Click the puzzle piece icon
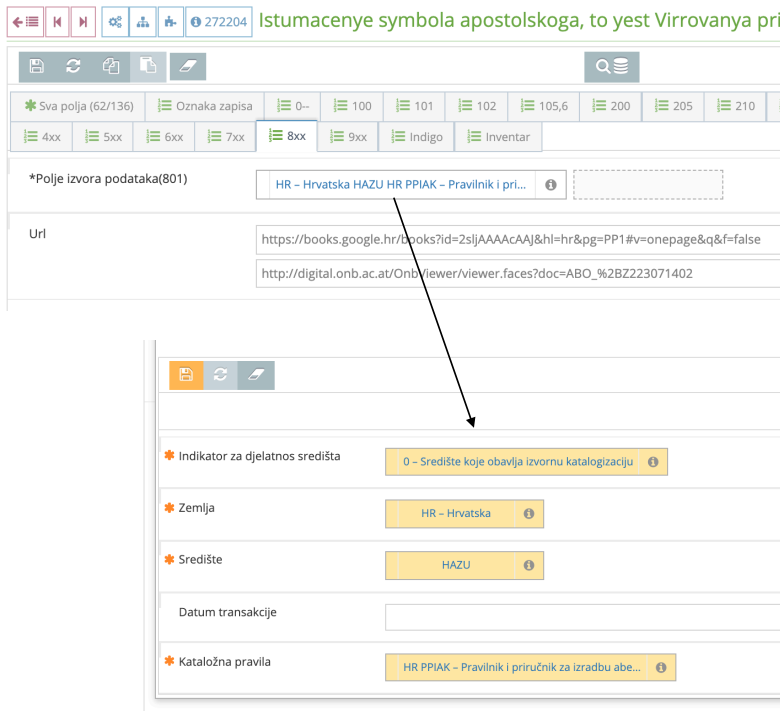The height and width of the screenshot is (711, 780). pos(171,22)
